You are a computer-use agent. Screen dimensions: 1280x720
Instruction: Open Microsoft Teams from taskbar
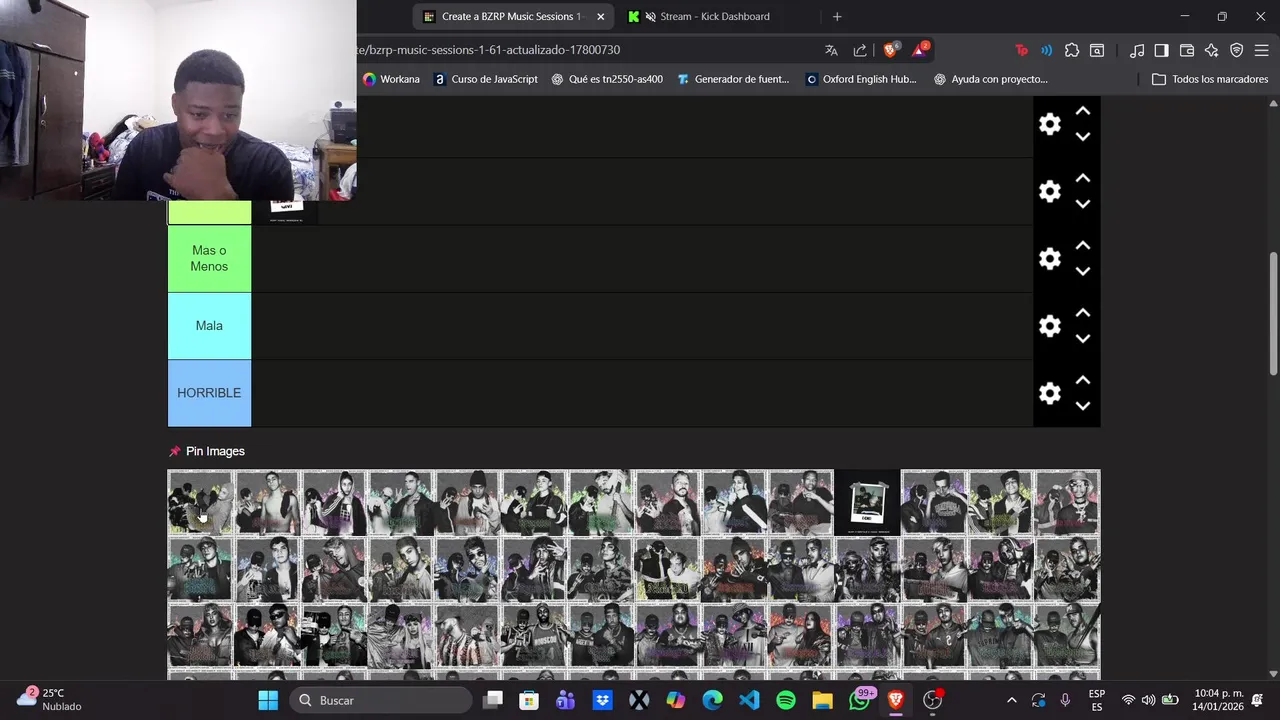[566, 700]
